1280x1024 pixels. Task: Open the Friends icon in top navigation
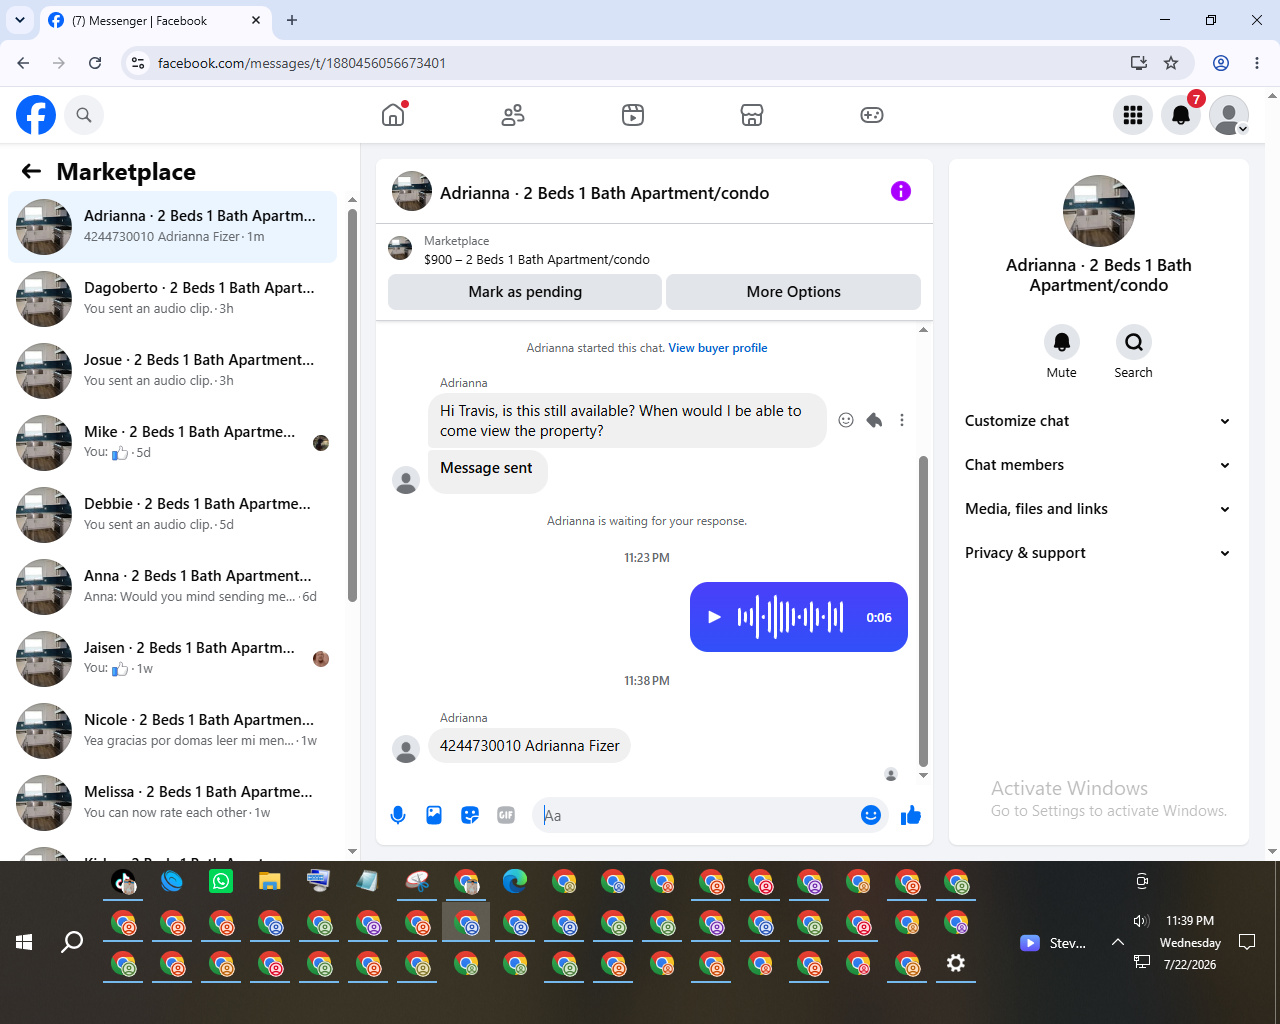[x=513, y=115]
